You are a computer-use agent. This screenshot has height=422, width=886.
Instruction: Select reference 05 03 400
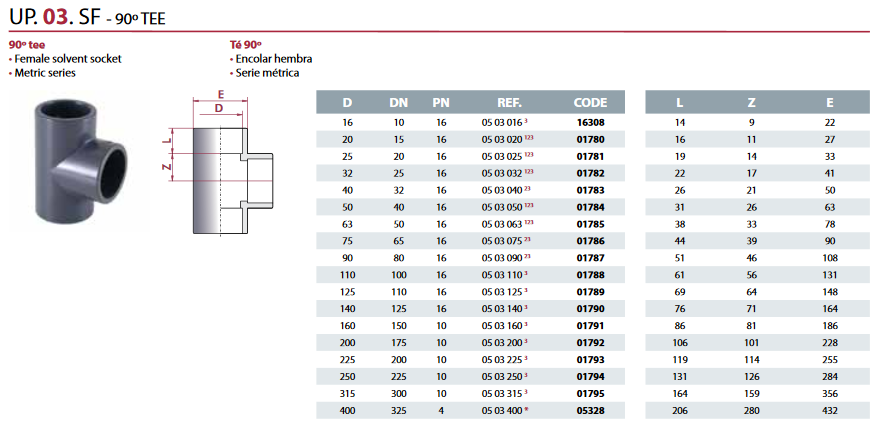503,410
